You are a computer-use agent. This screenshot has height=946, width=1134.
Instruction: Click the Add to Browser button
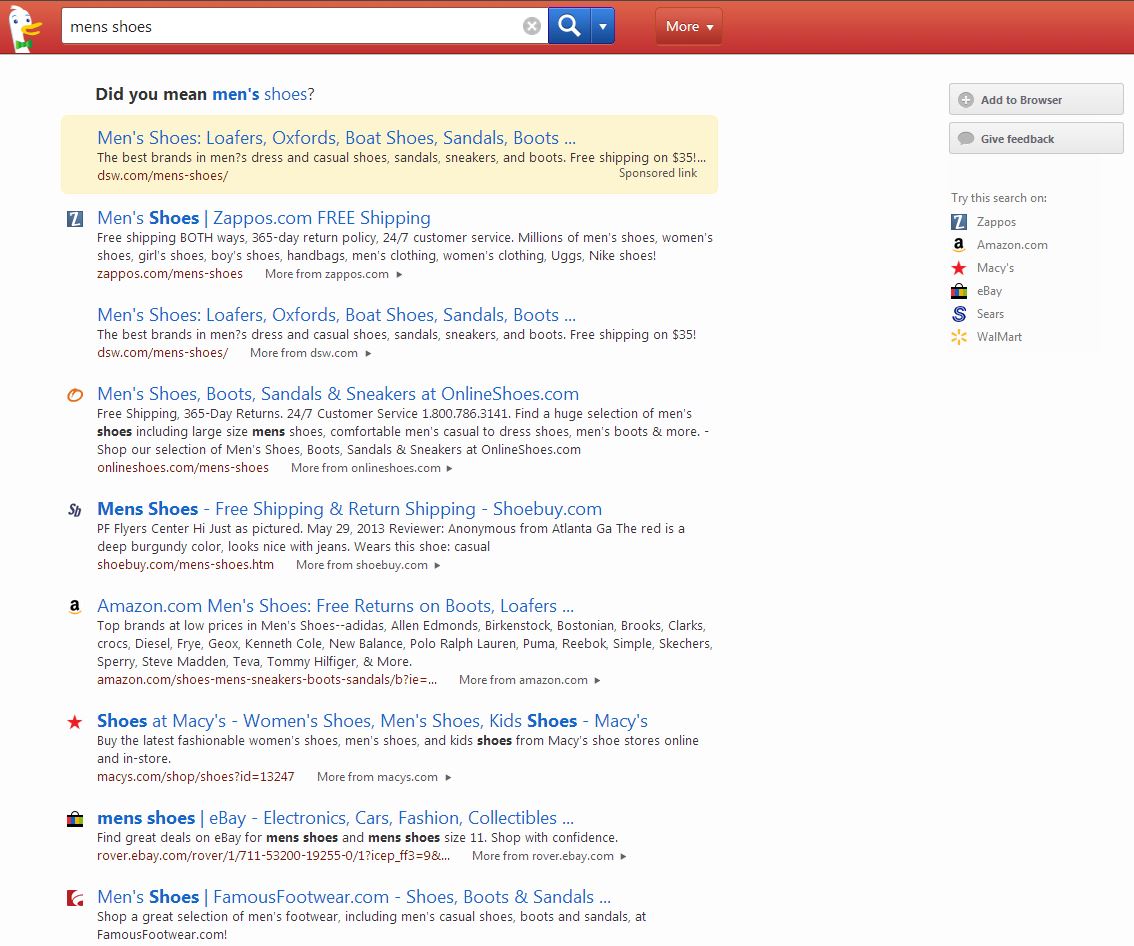[x=1035, y=100]
